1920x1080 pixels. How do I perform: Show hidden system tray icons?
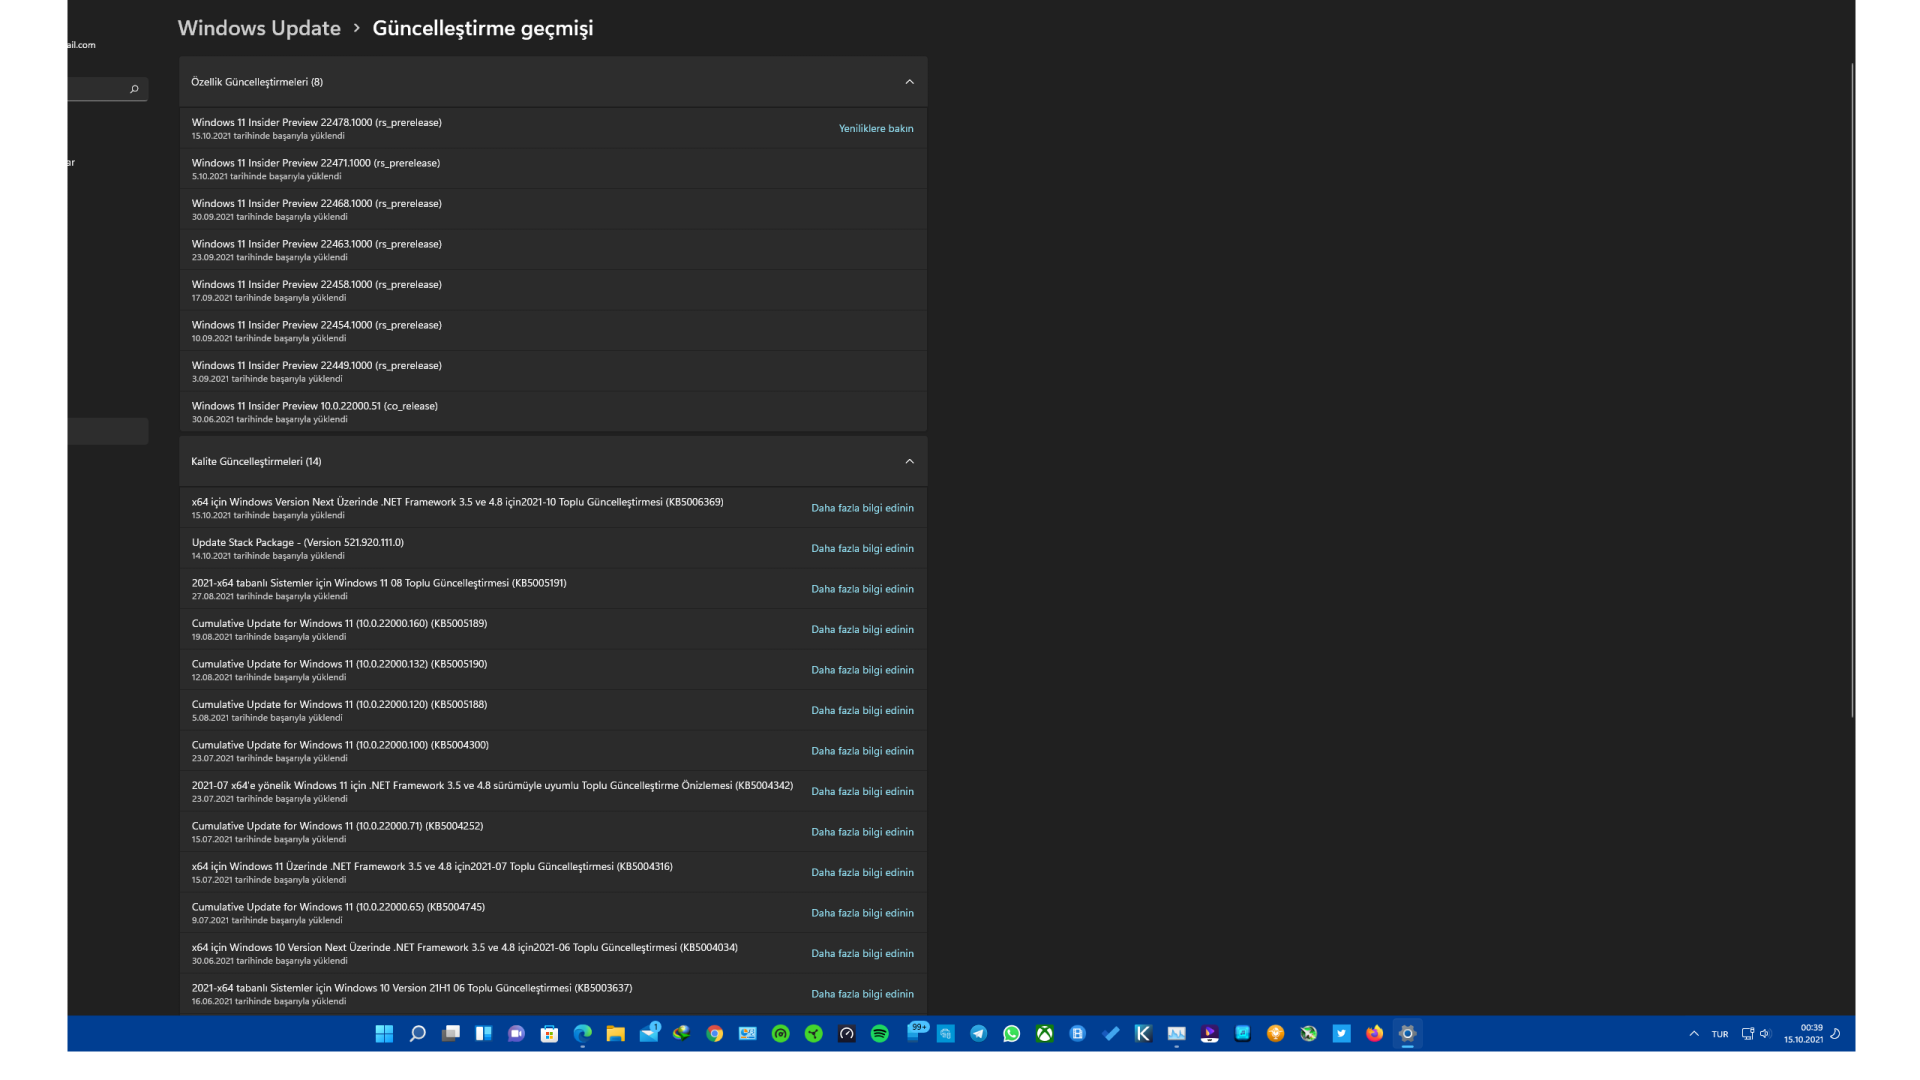tap(1694, 1034)
